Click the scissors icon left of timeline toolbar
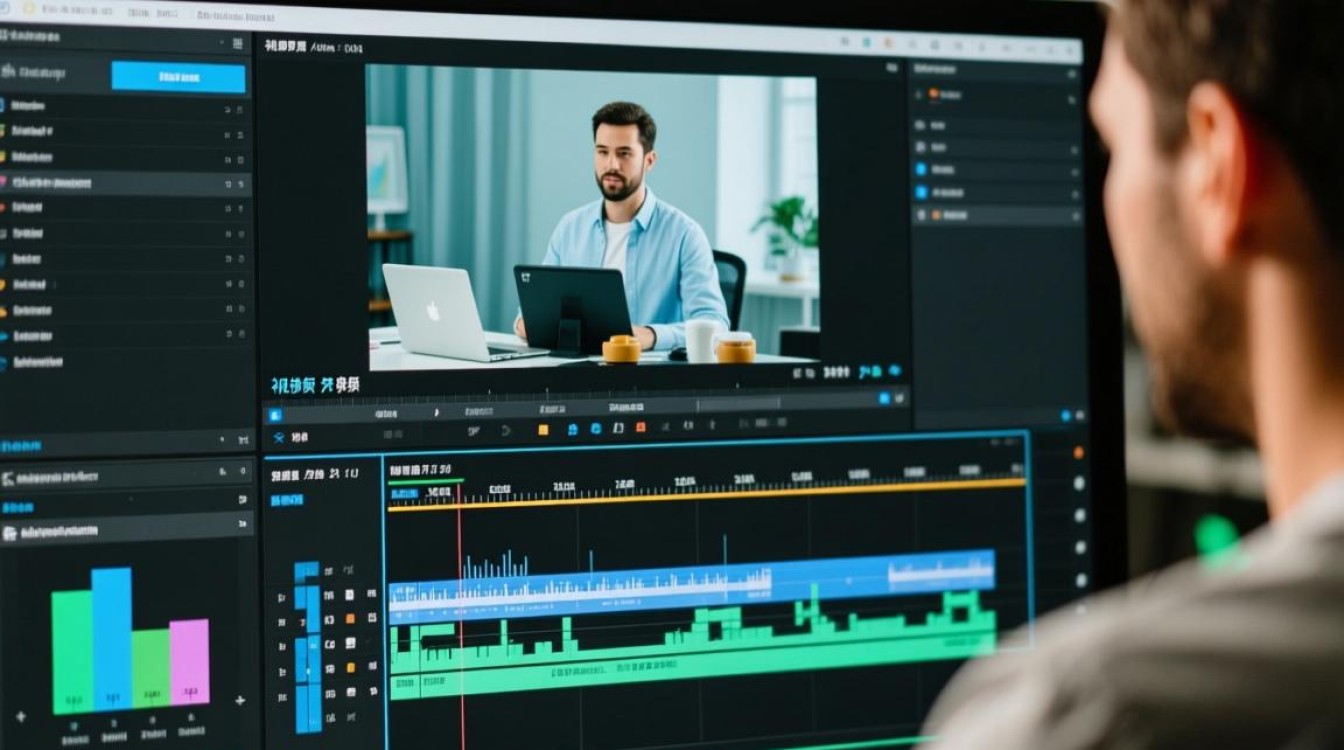Screen dimensions: 1344x750 278,437
